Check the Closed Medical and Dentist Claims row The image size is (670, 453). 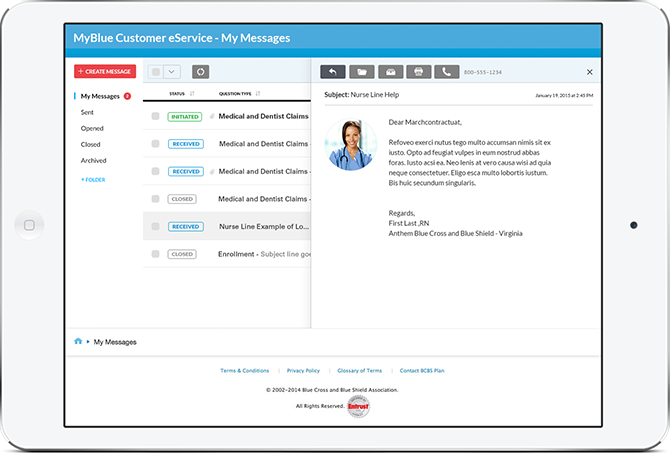tap(155, 199)
